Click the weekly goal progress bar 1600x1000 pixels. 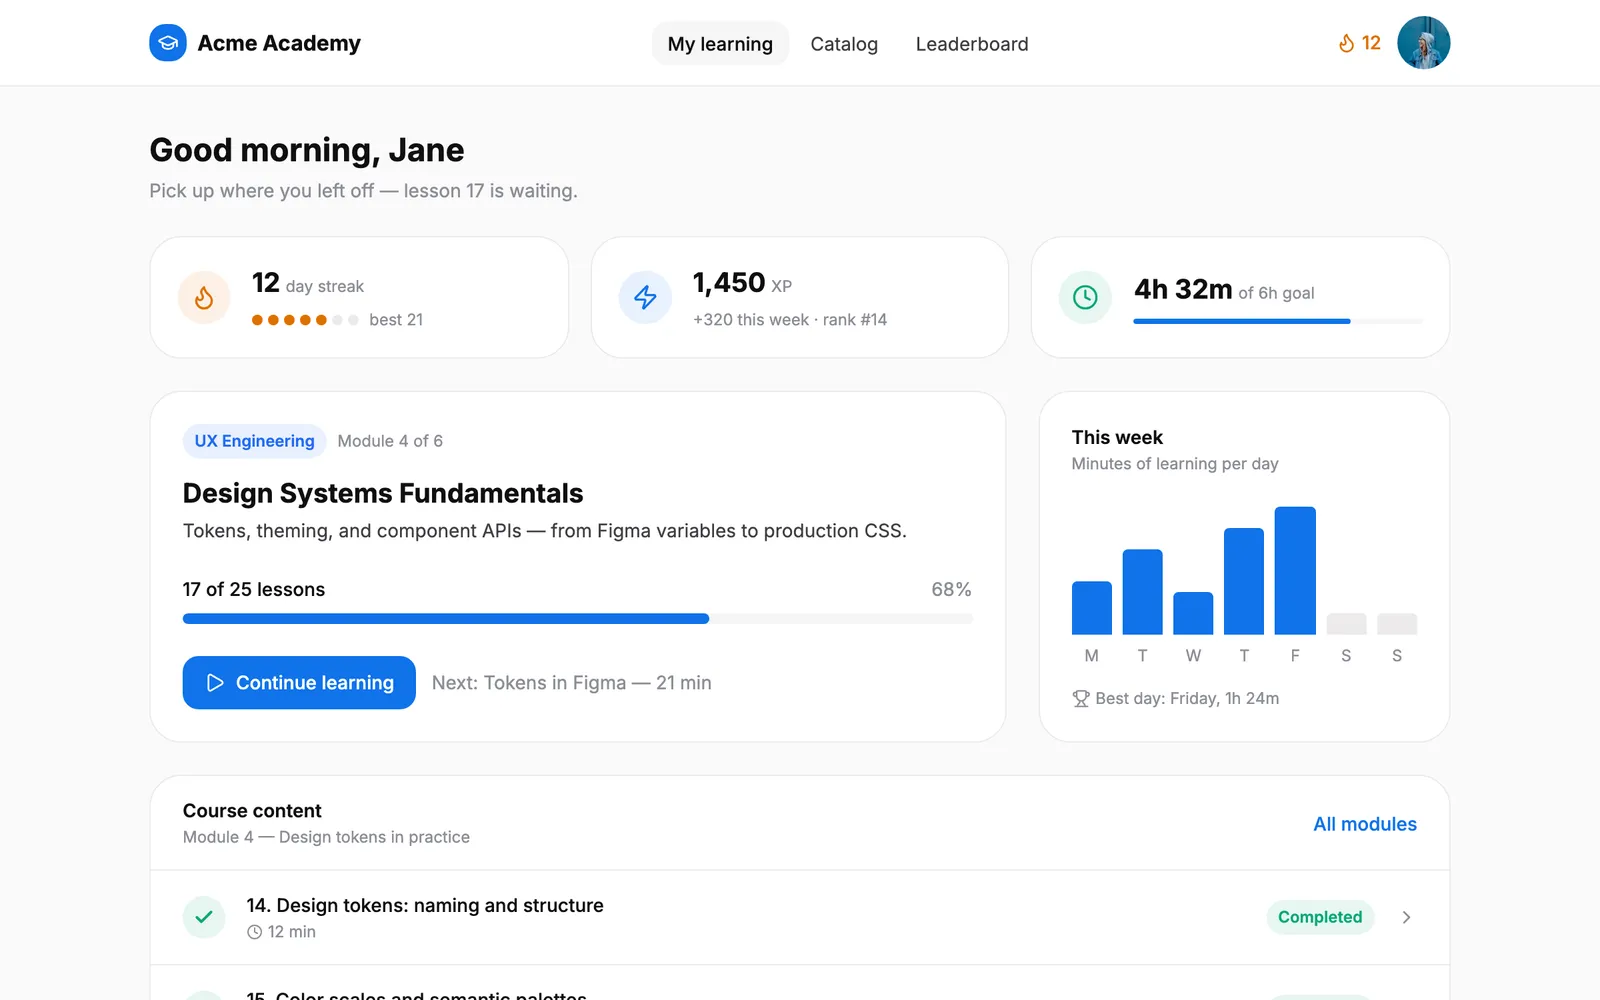tap(1278, 321)
